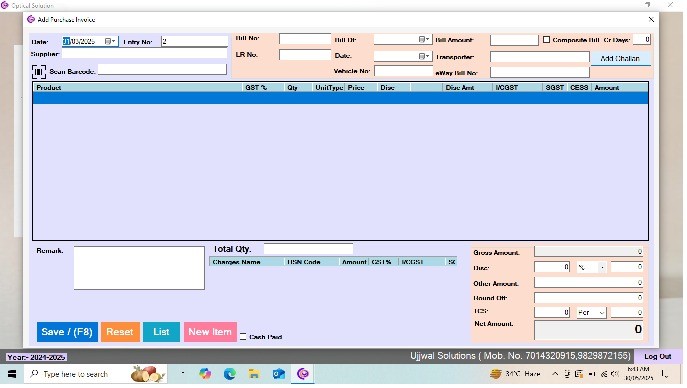Click the Price column header
This screenshot has width=687, height=388.
point(361,88)
